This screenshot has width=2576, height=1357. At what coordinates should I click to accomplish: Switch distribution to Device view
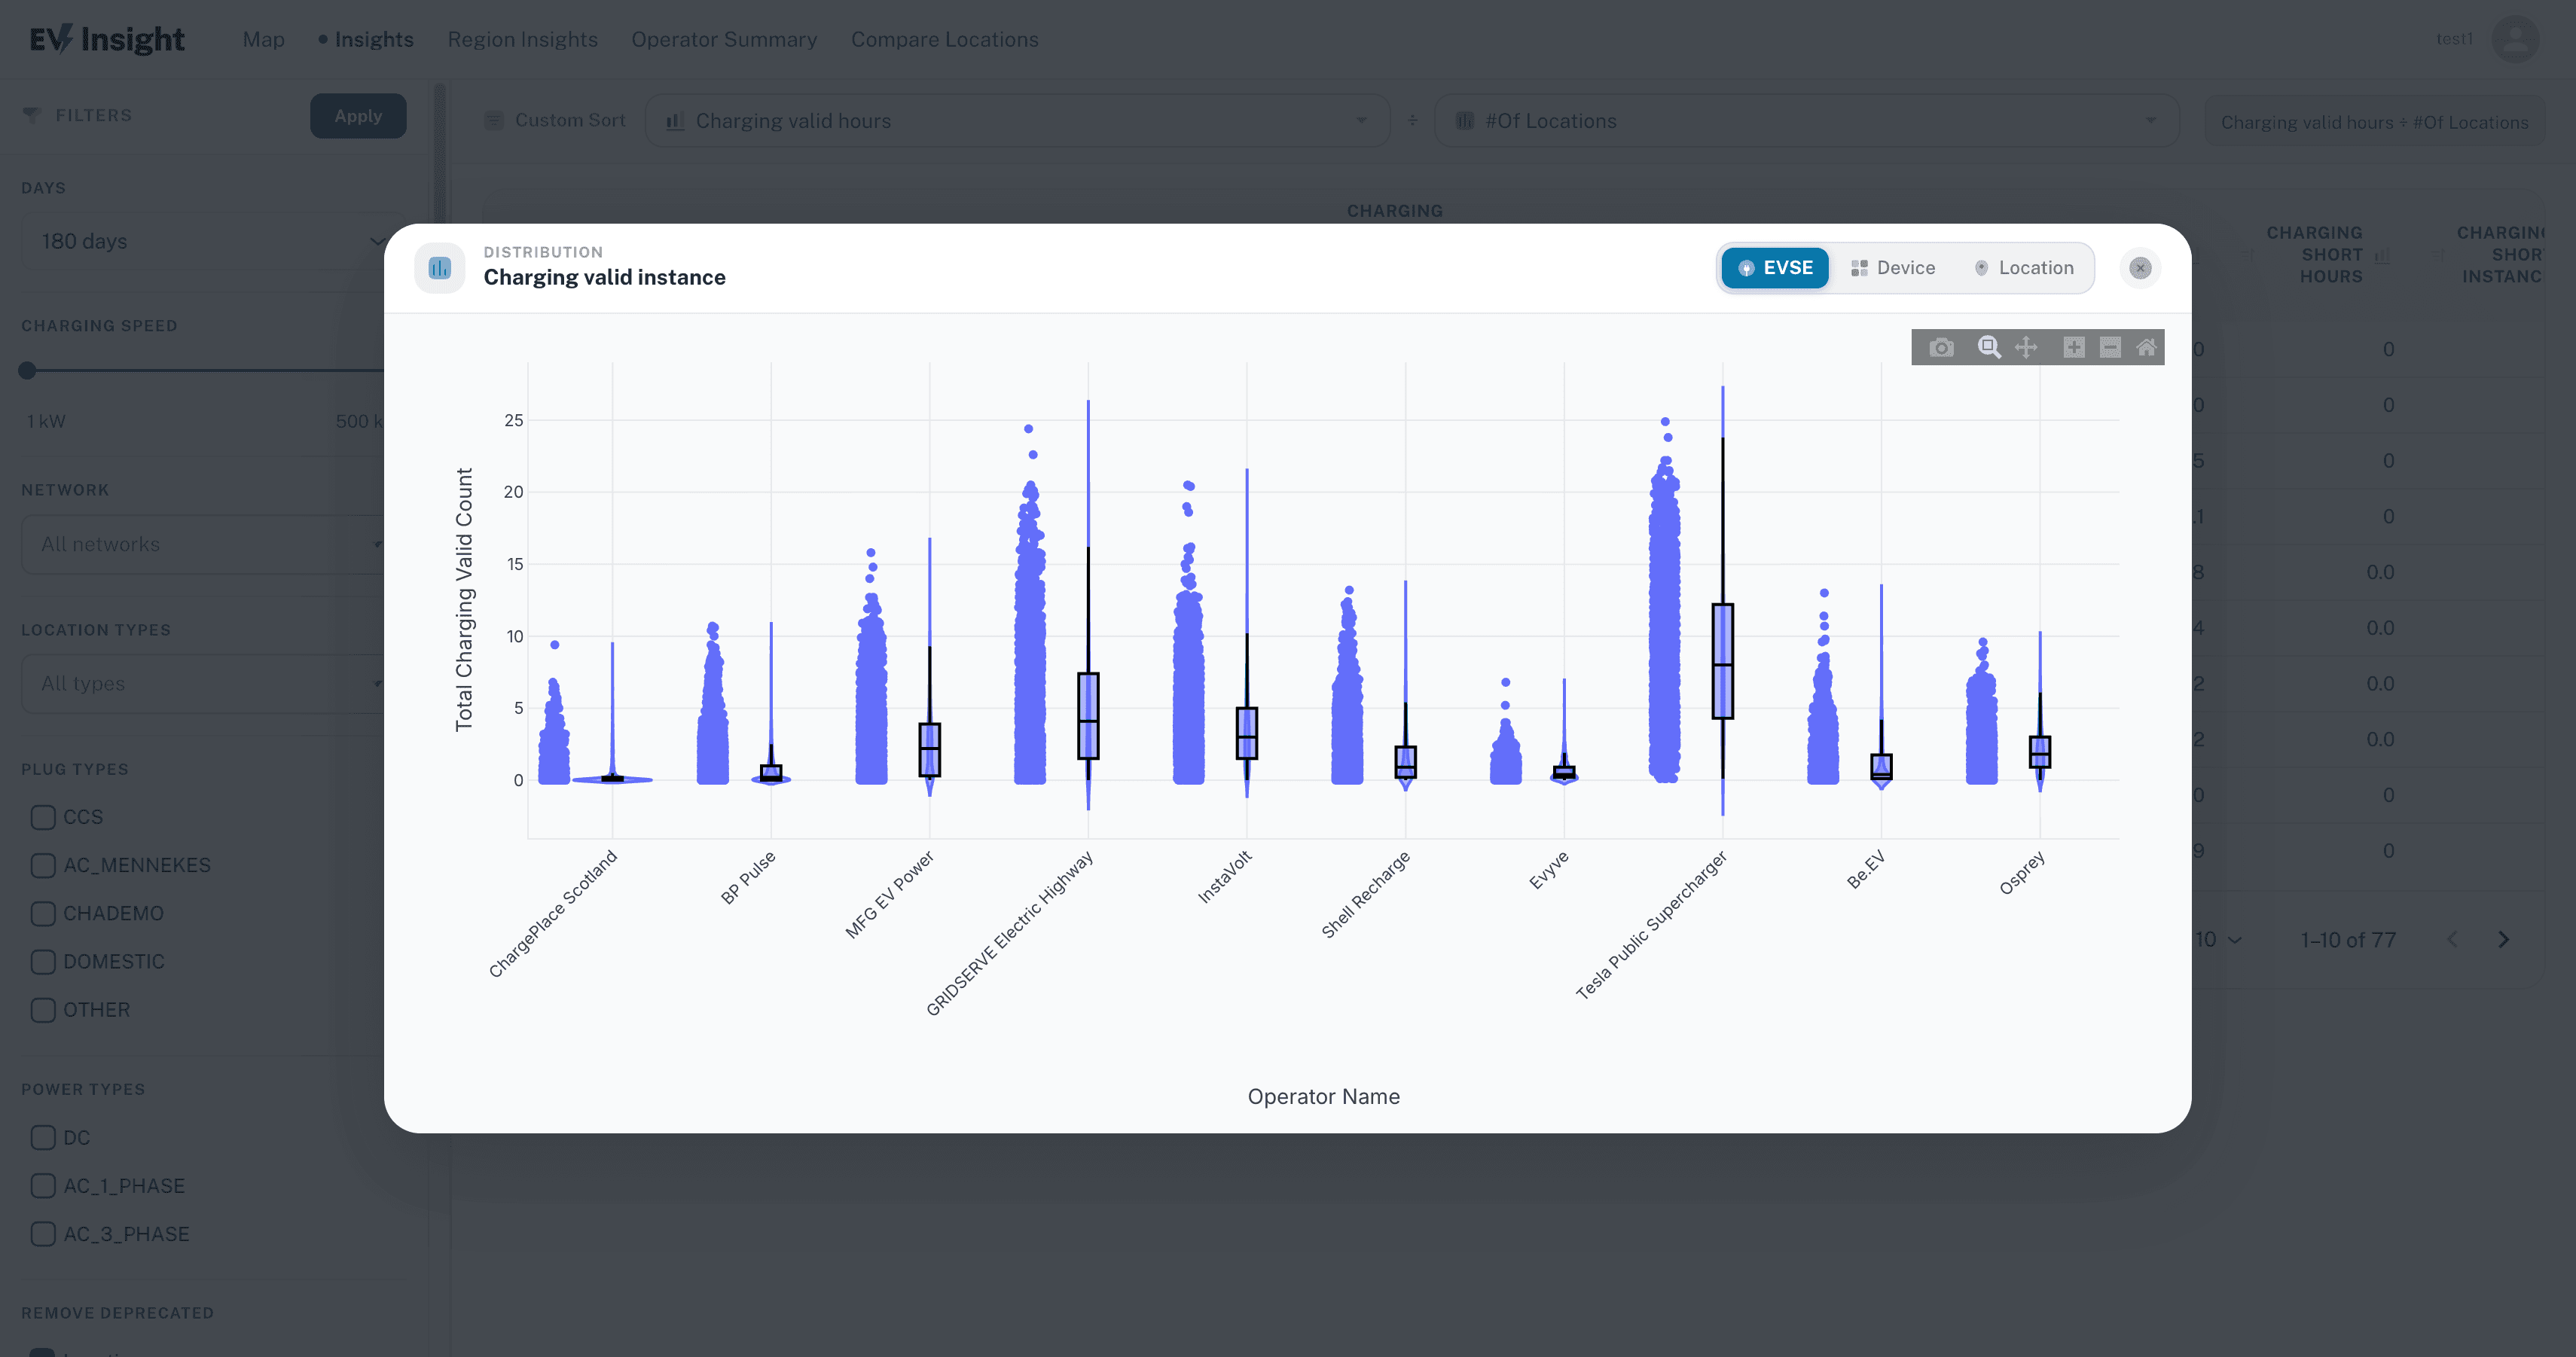click(x=1893, y=268)
